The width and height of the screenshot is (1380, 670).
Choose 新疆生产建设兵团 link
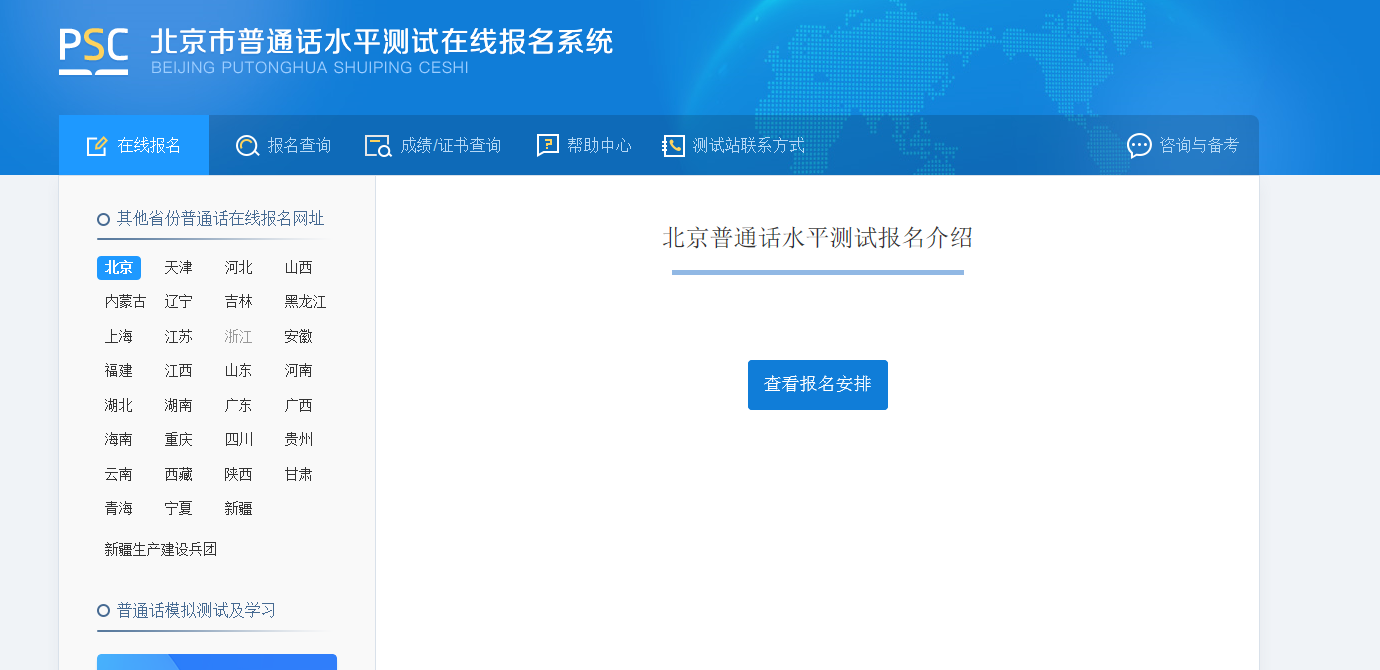[x=161, y=550]
